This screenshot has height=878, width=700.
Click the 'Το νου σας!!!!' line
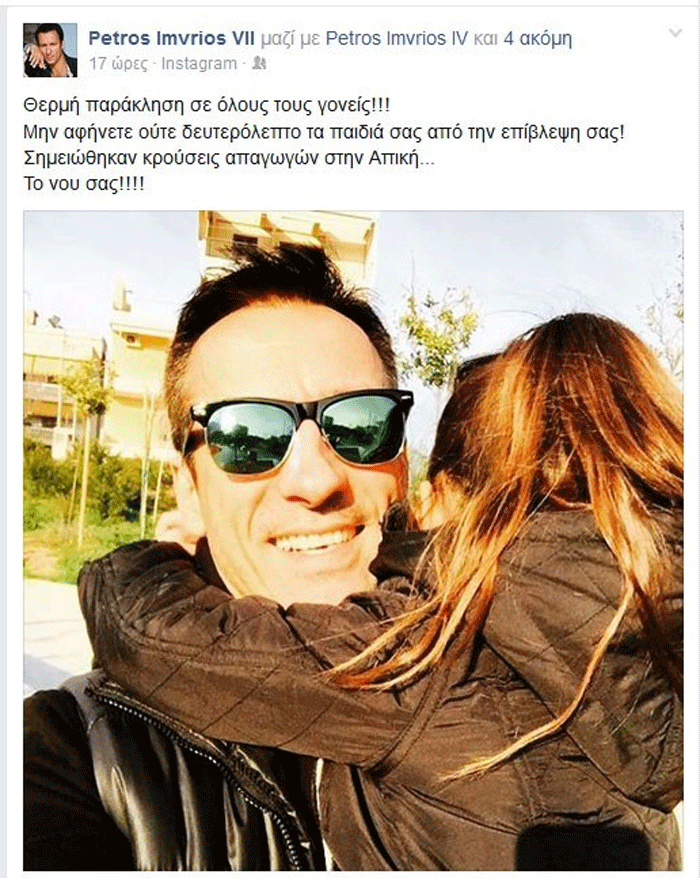[84, 185]
